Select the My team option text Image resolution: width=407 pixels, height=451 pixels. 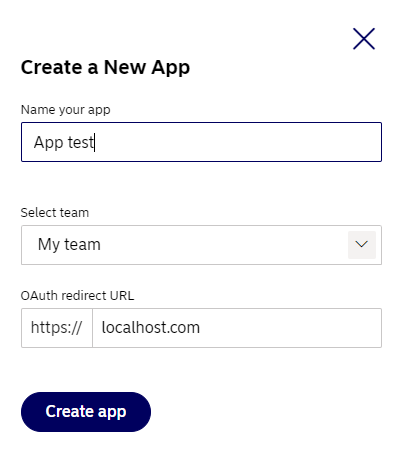(69, 245)
